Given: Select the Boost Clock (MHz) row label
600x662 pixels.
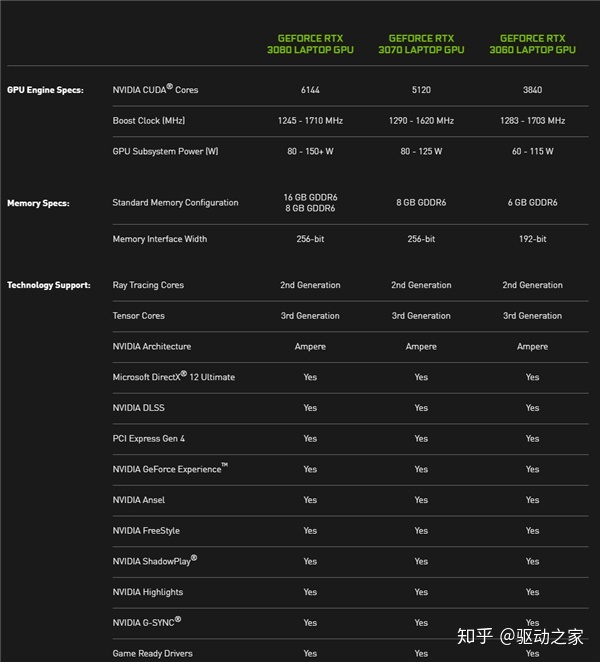Looking at the screenshot, I should [x=149, y=121].
